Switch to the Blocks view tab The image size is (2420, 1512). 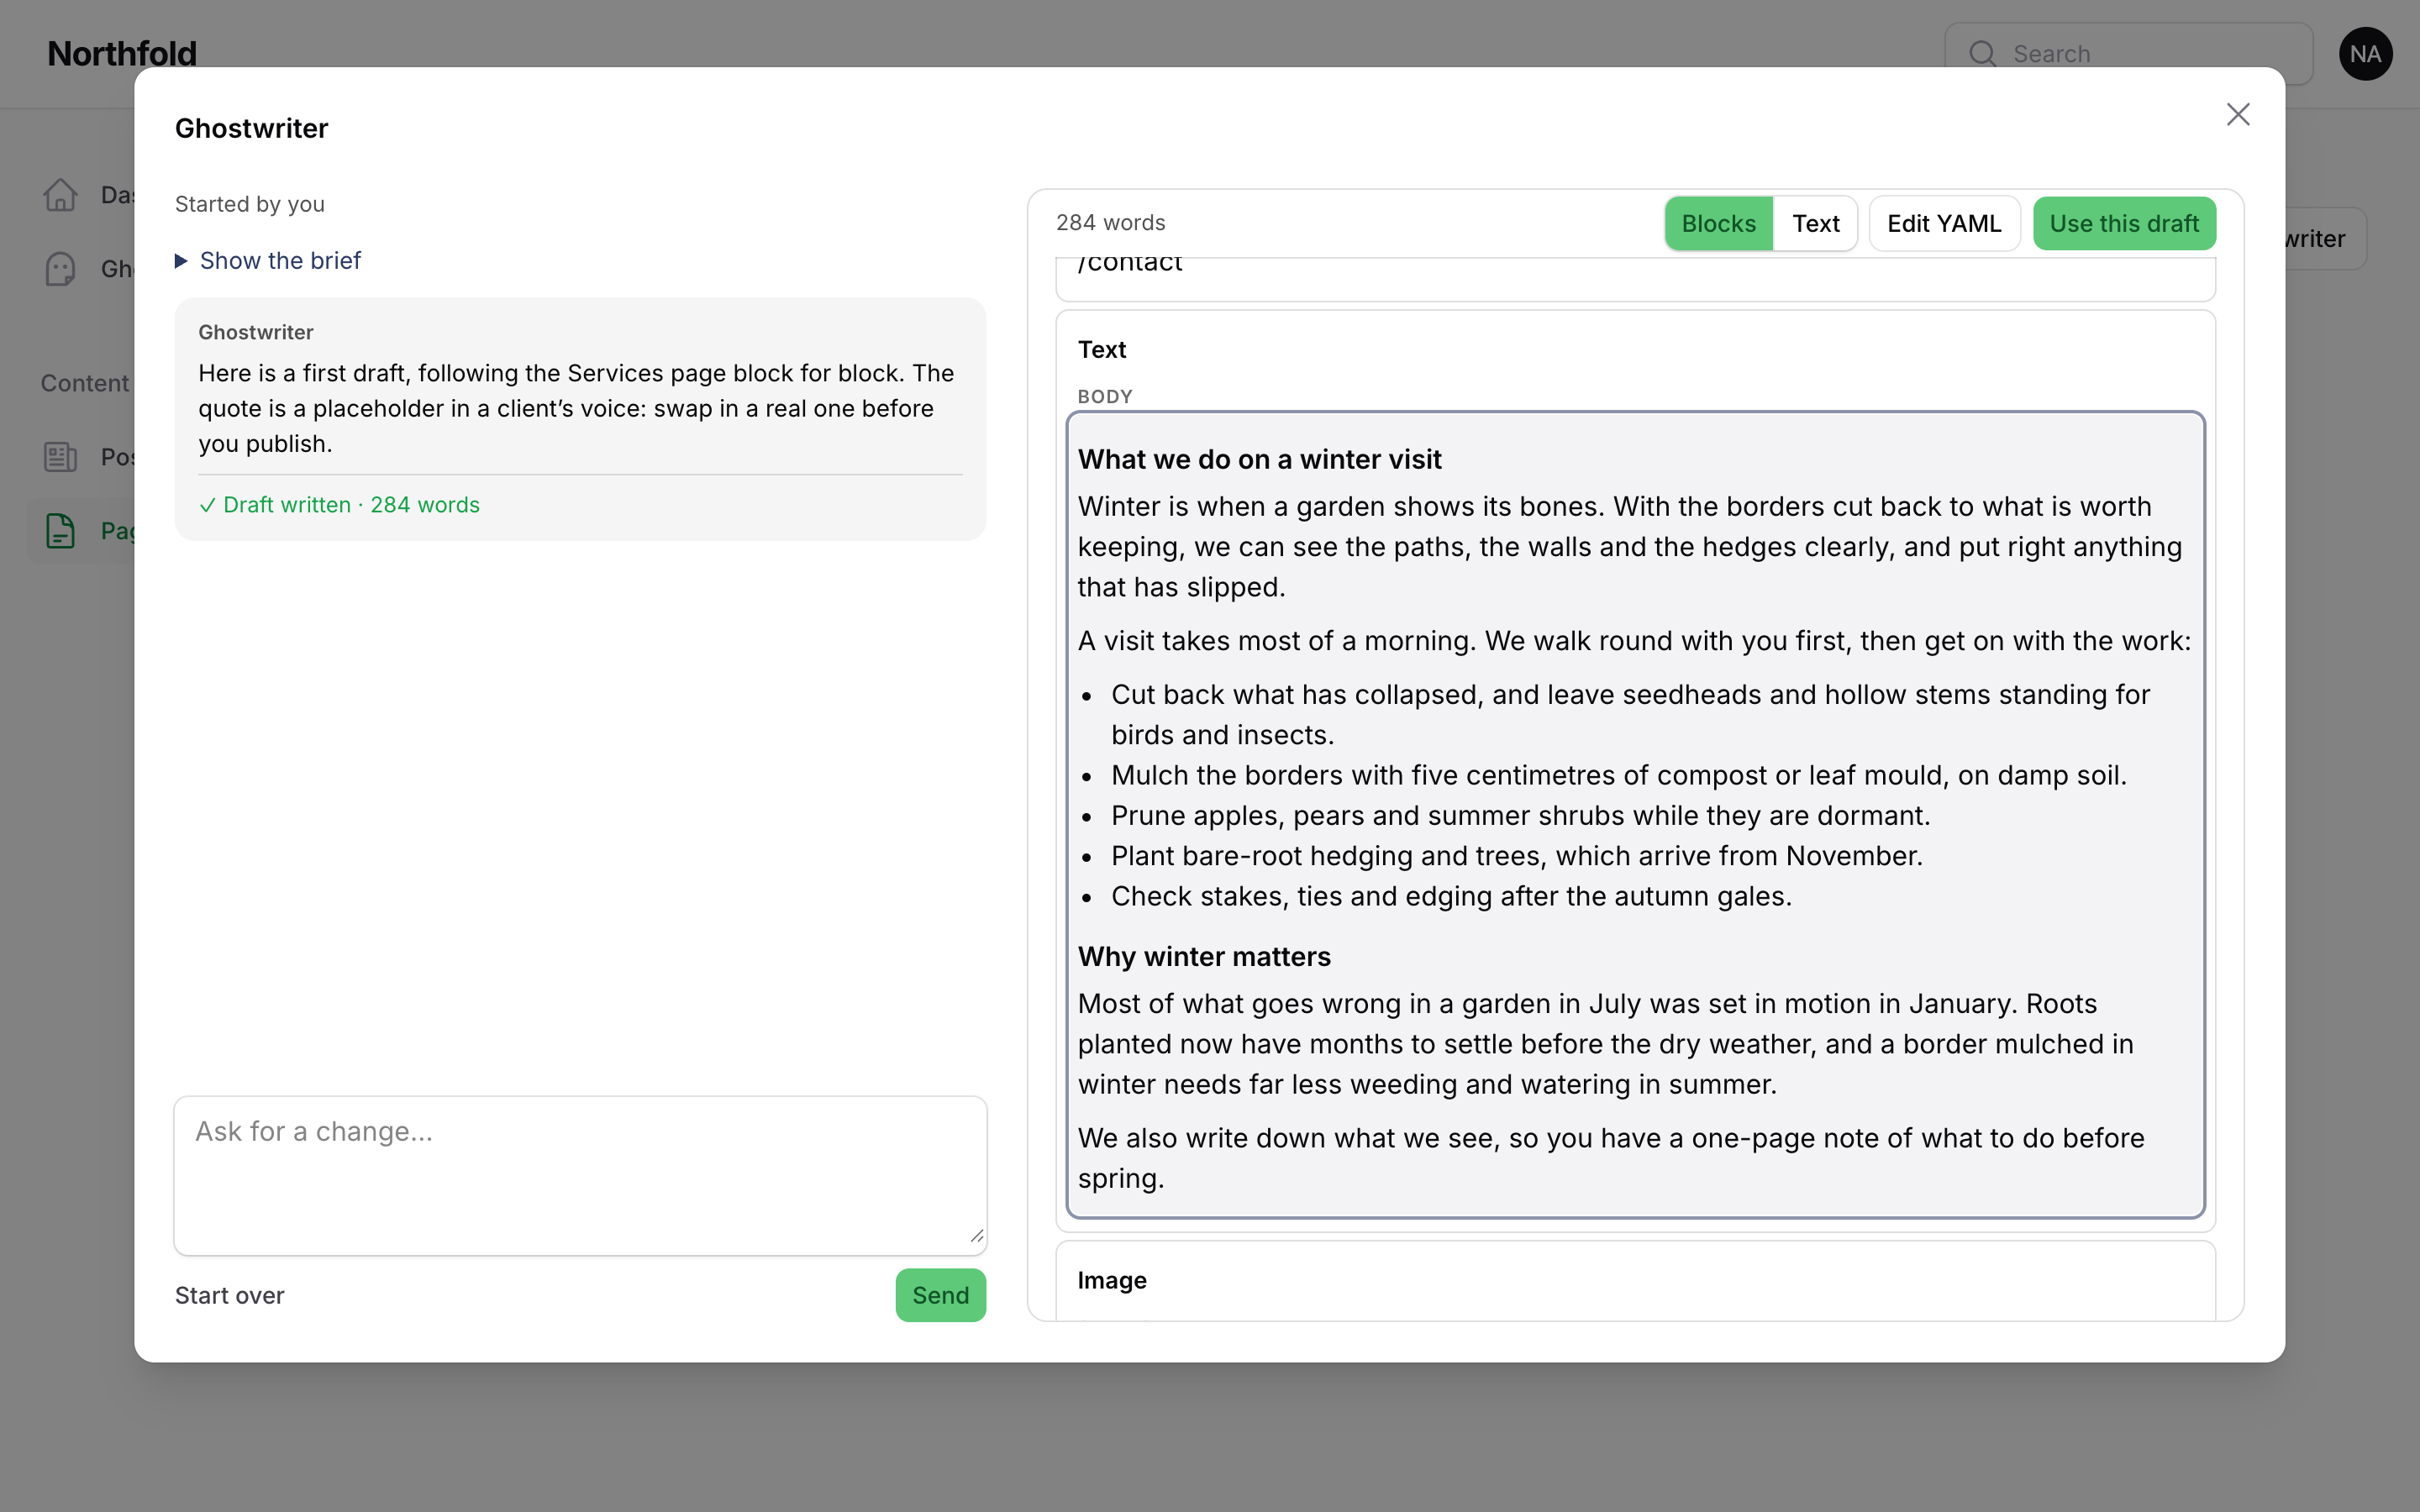click(x=1718, y=223)
